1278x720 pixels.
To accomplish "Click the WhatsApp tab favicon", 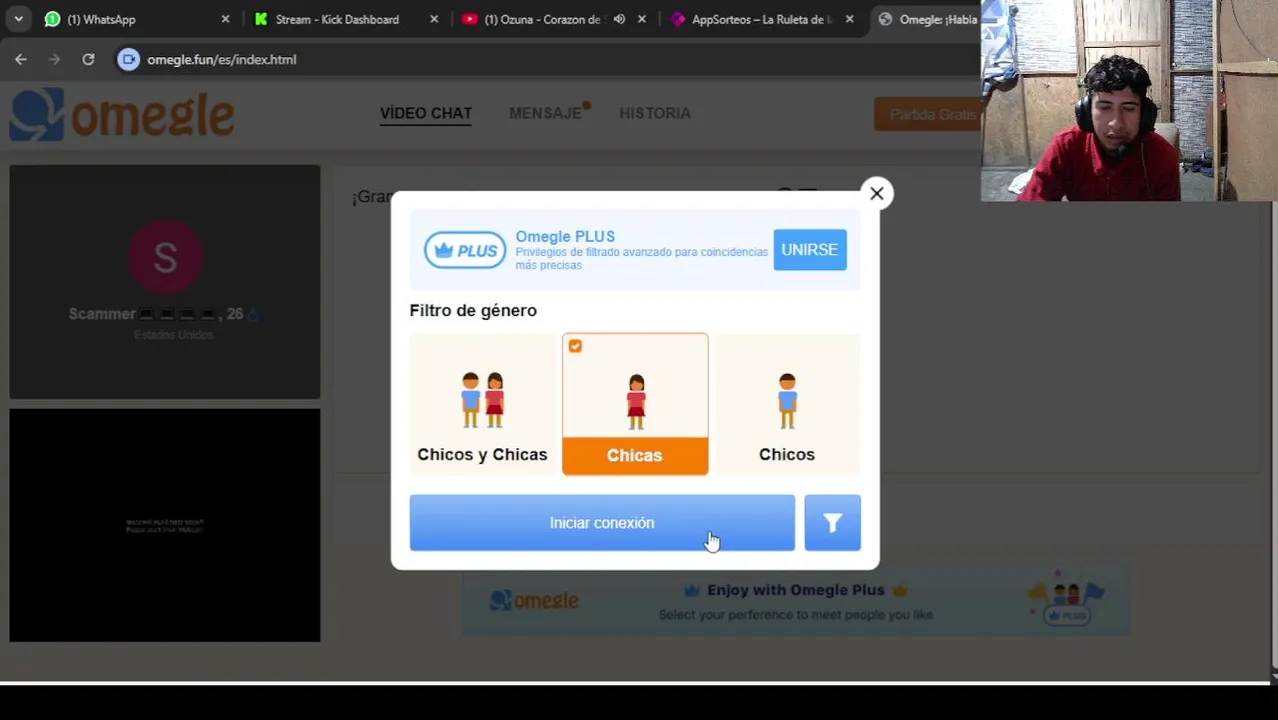I will pyautogui.click(x=53, y=19).
